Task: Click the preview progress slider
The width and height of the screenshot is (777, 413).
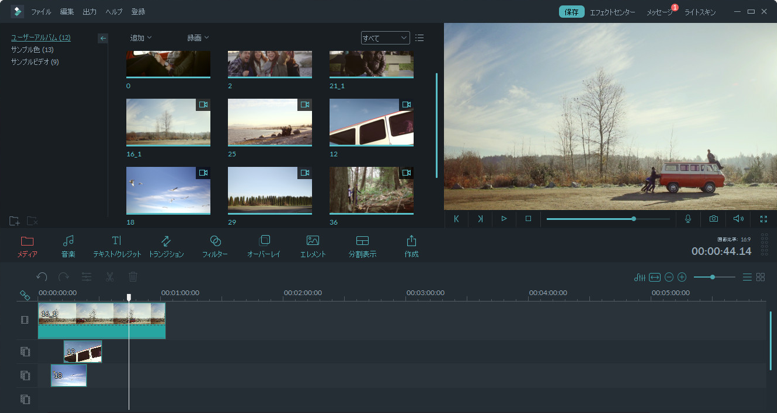Action: [x=608, y=219]
